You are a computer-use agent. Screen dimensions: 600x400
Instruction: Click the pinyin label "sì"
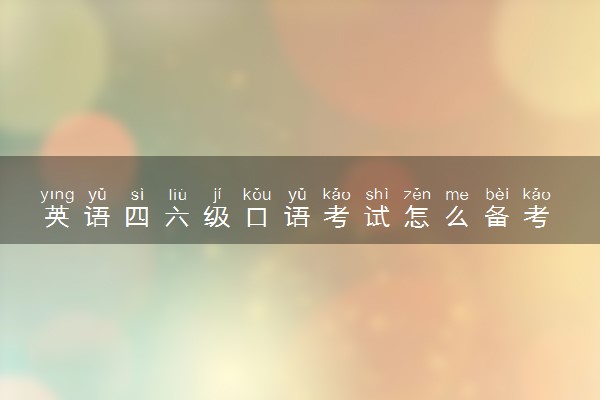point(137,195)
